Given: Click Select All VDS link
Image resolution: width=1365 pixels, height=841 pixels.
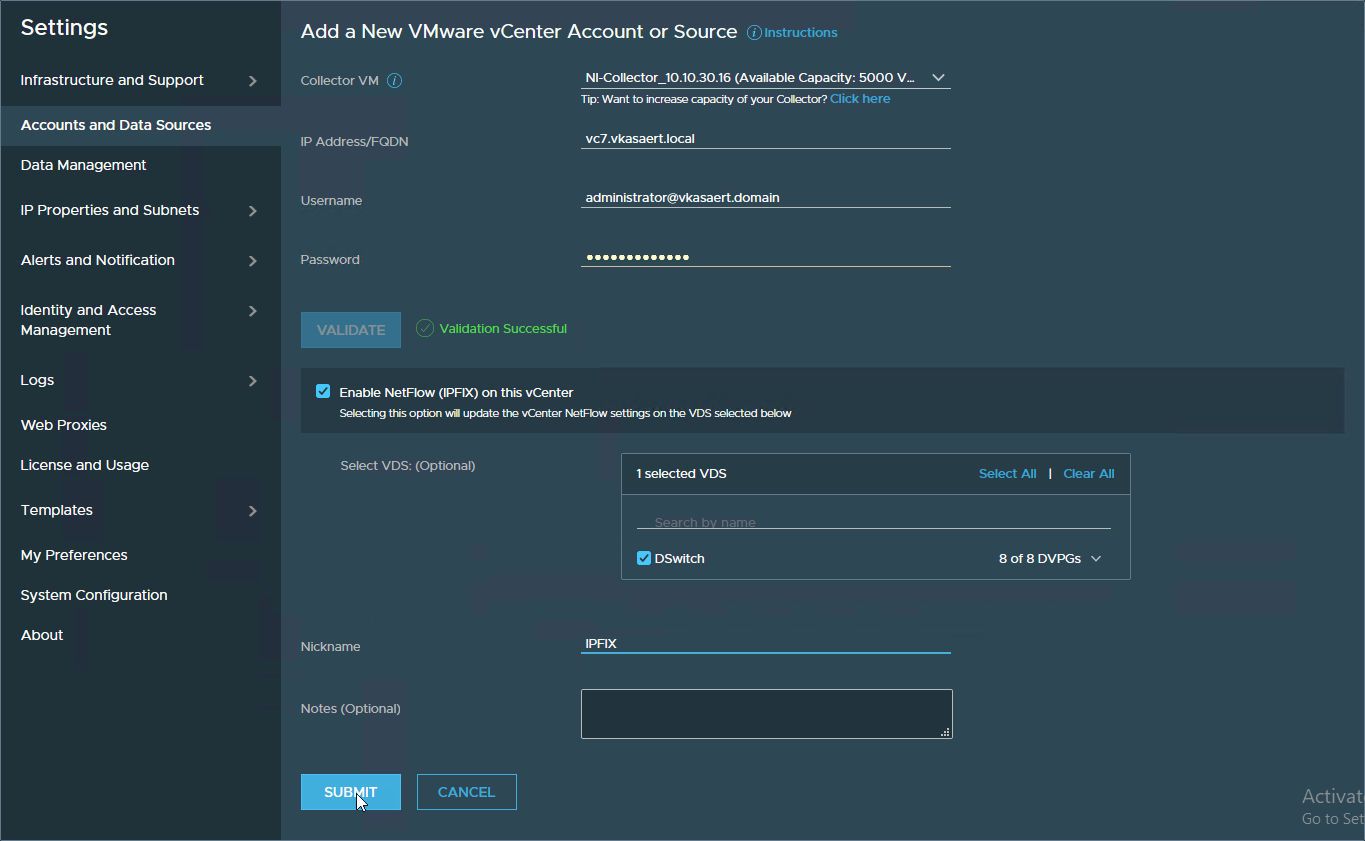Looking at the screenshot, I should (1007, 474).
